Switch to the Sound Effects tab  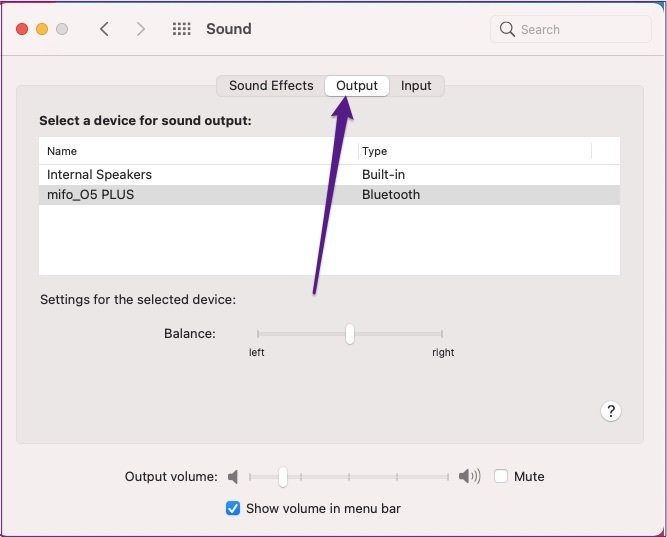click(271, 86)
